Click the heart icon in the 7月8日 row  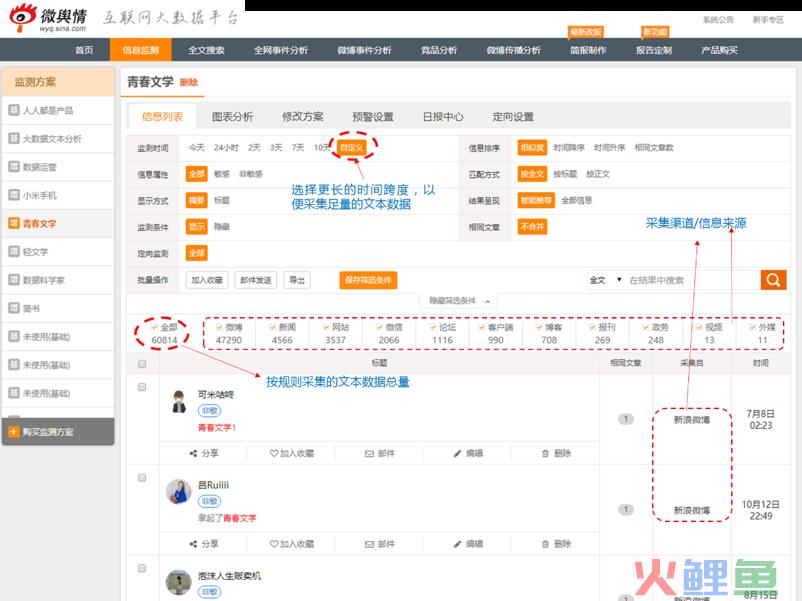[x=274, y=453]
